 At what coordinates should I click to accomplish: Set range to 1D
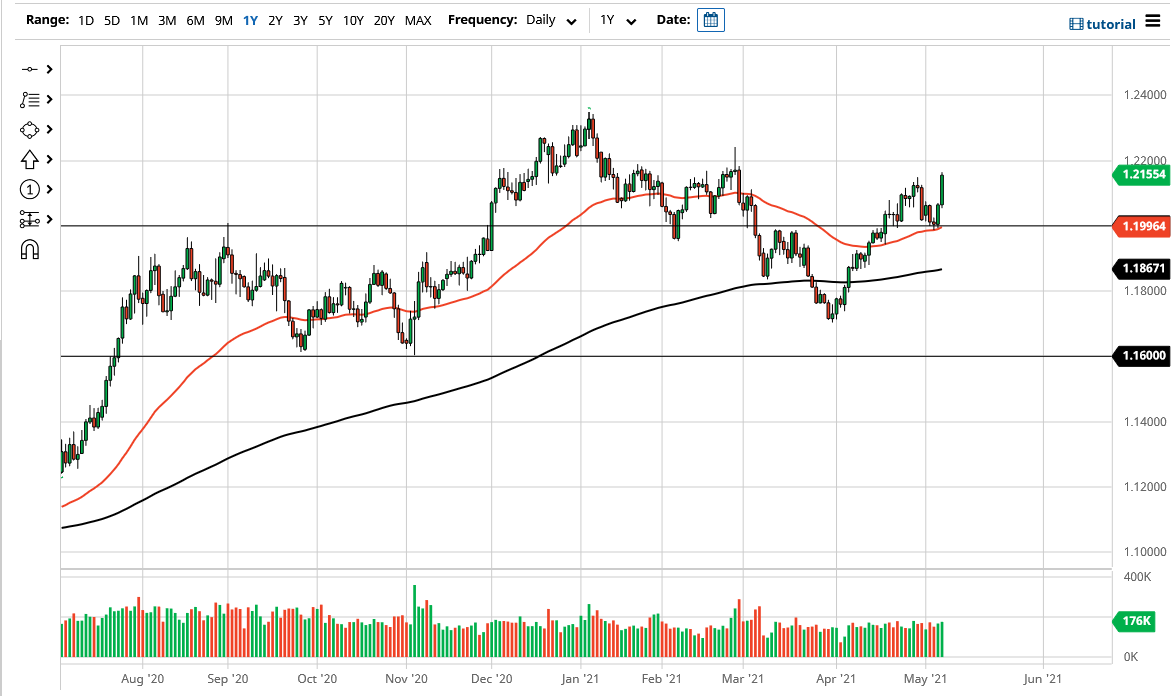tap(86, 20)
